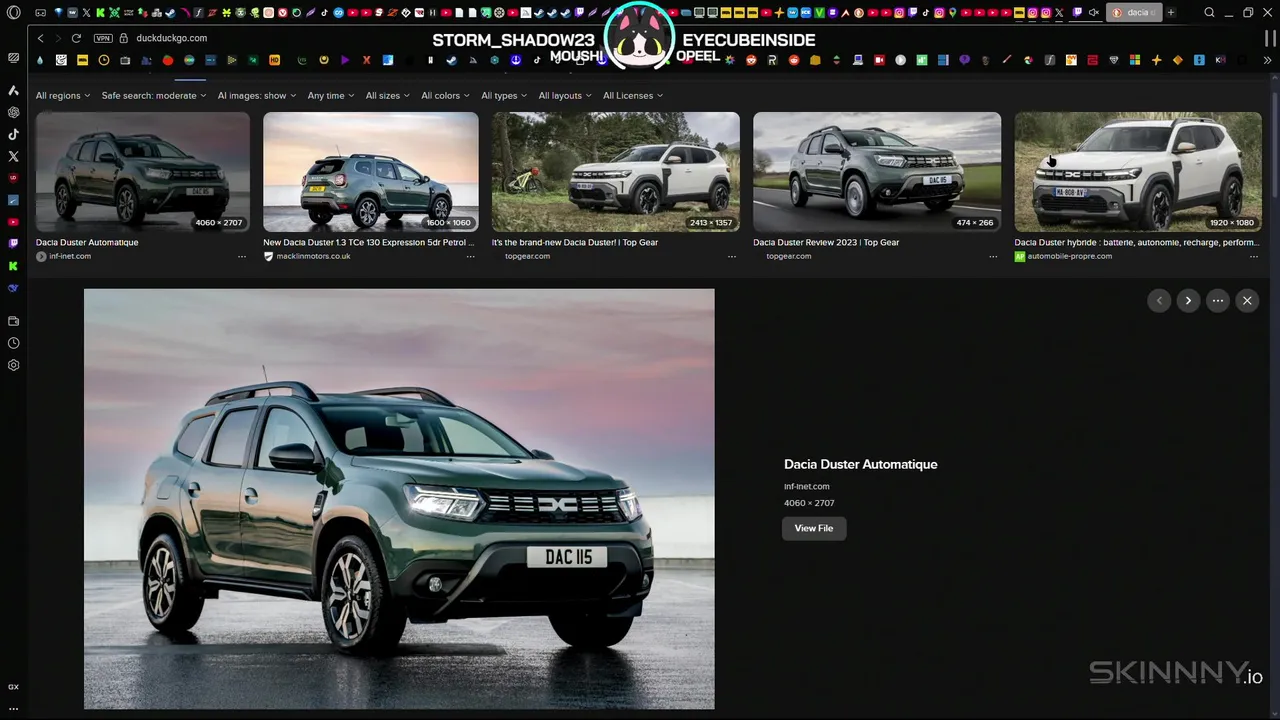
Task: Click the large Dacia Duster preview image
Action: (x=399, y=499)
